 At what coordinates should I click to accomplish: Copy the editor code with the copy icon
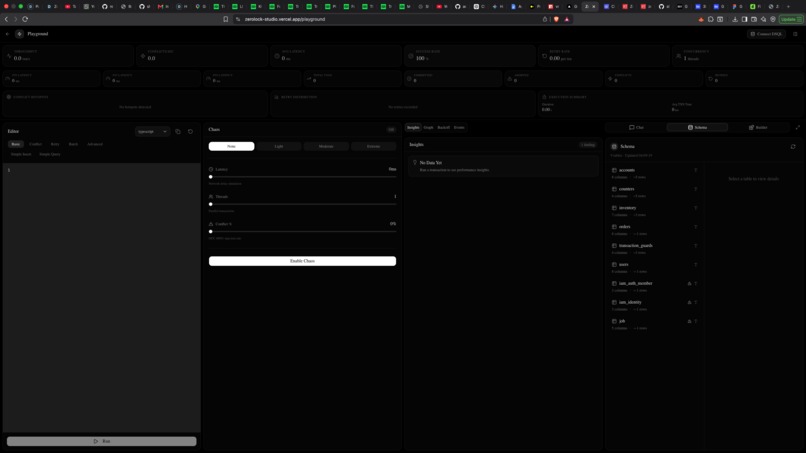click(178, 132)
